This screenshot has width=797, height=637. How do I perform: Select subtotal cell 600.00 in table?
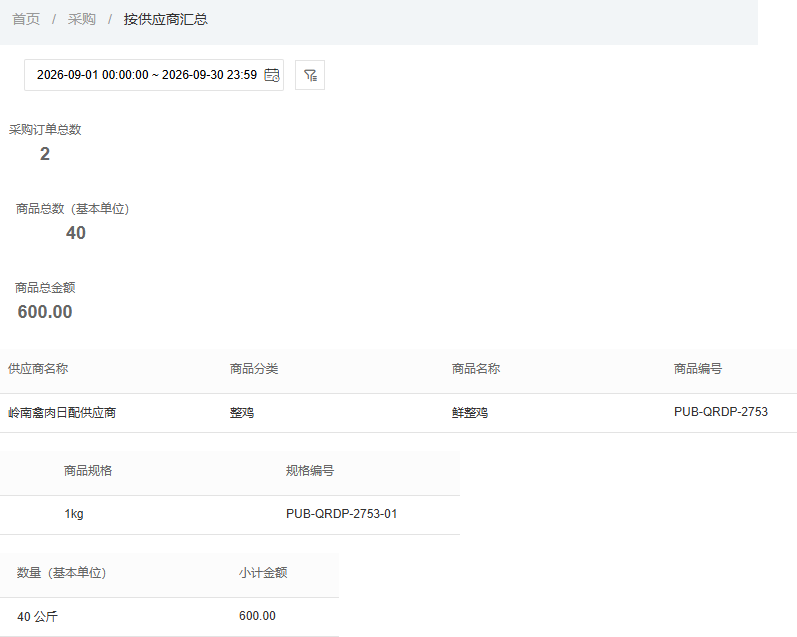(x=257, y=616)
